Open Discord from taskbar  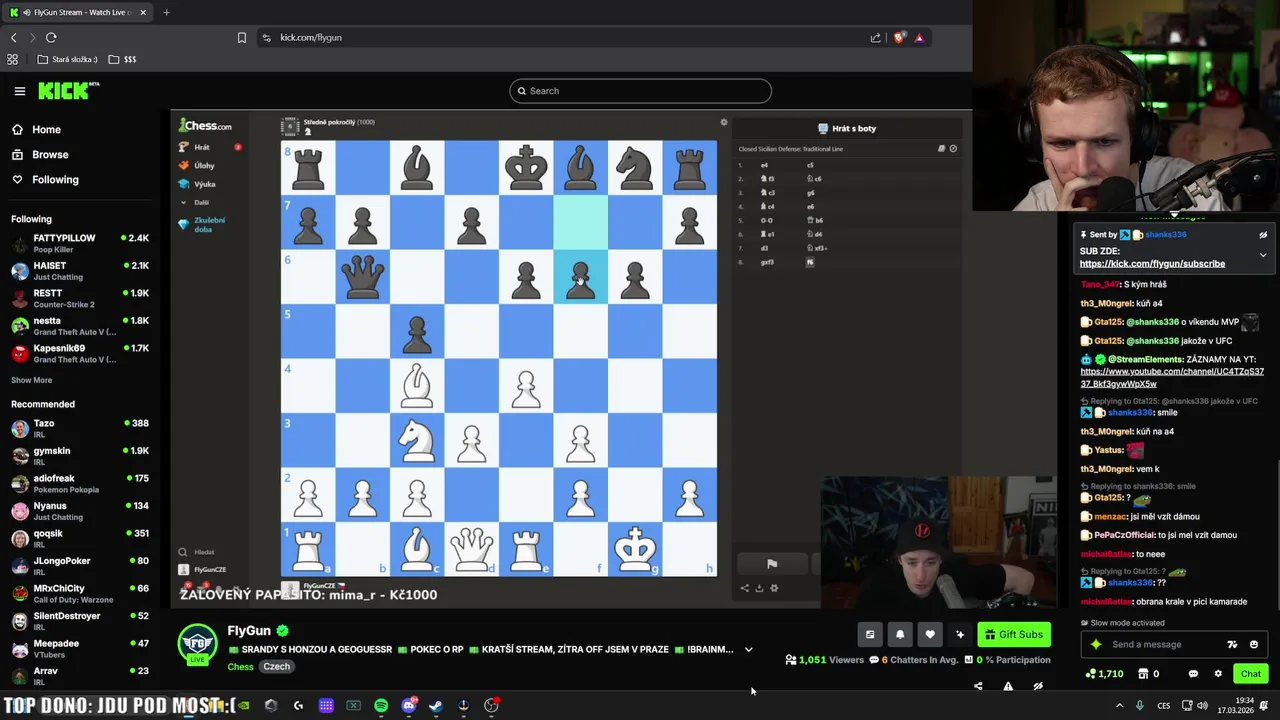pos(408,706)
